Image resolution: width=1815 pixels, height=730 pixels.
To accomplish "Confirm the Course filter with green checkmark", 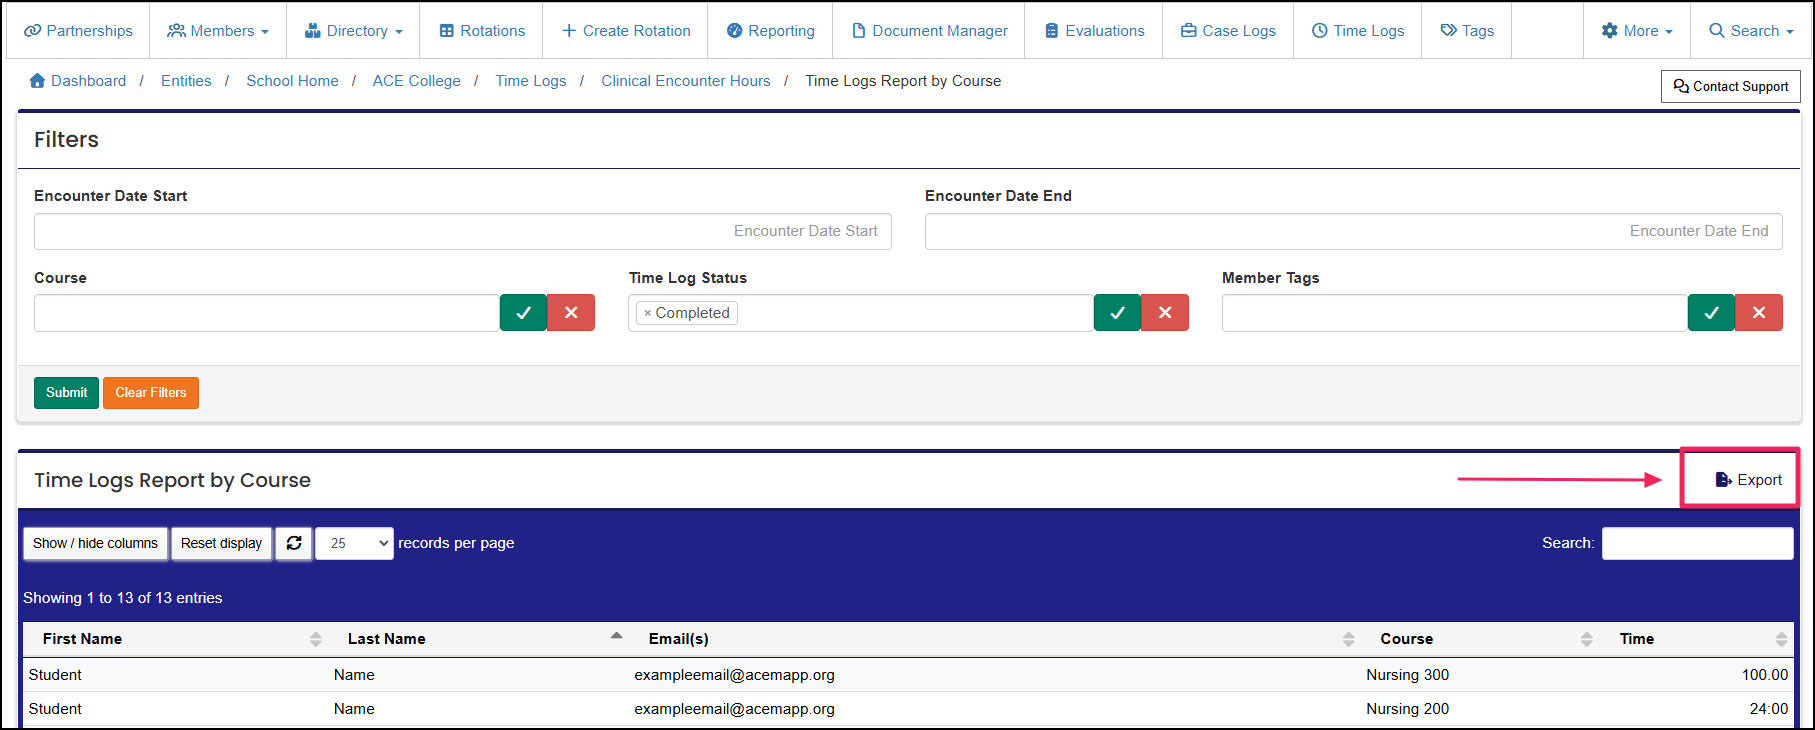I will click(523, 313).
